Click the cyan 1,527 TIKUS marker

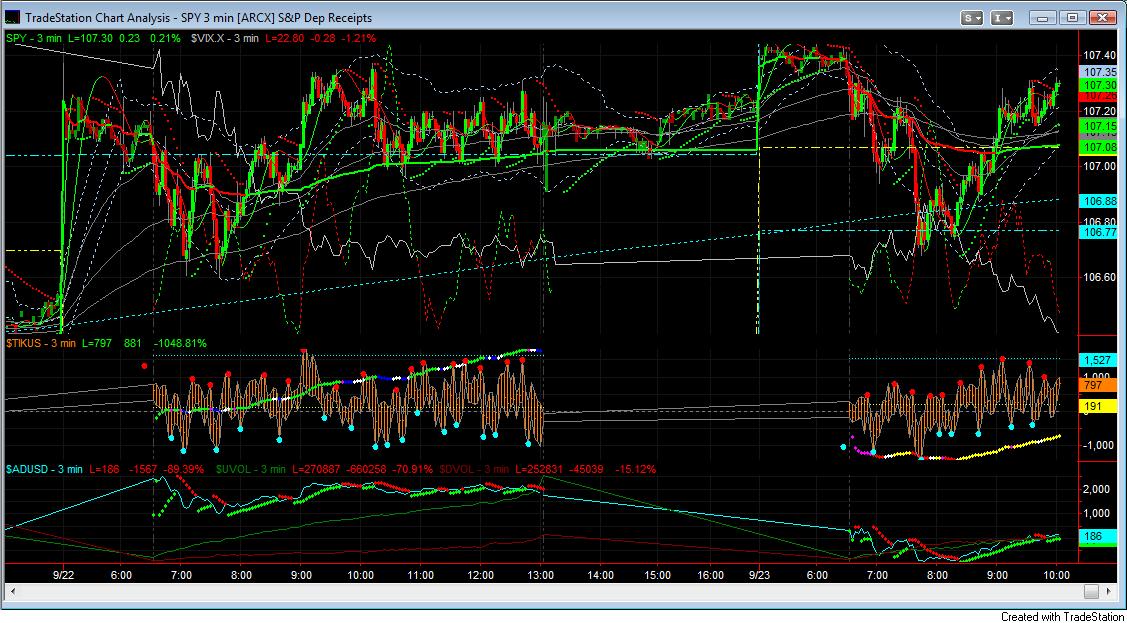[x=1099, y=359]
